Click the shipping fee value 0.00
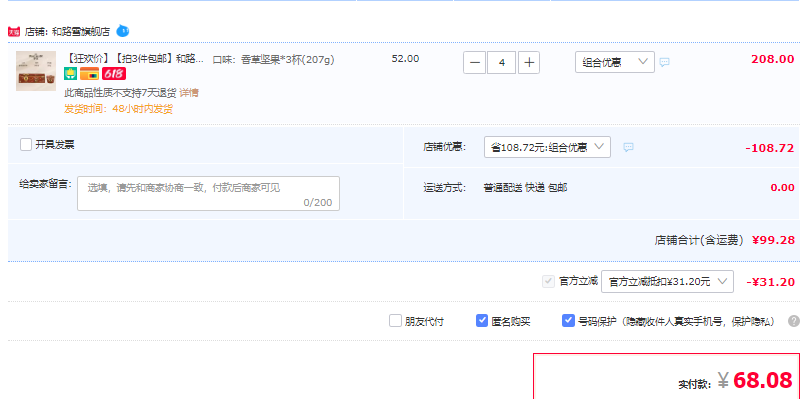The width and height of the screenshot is (811, 399). coord(783,188)
